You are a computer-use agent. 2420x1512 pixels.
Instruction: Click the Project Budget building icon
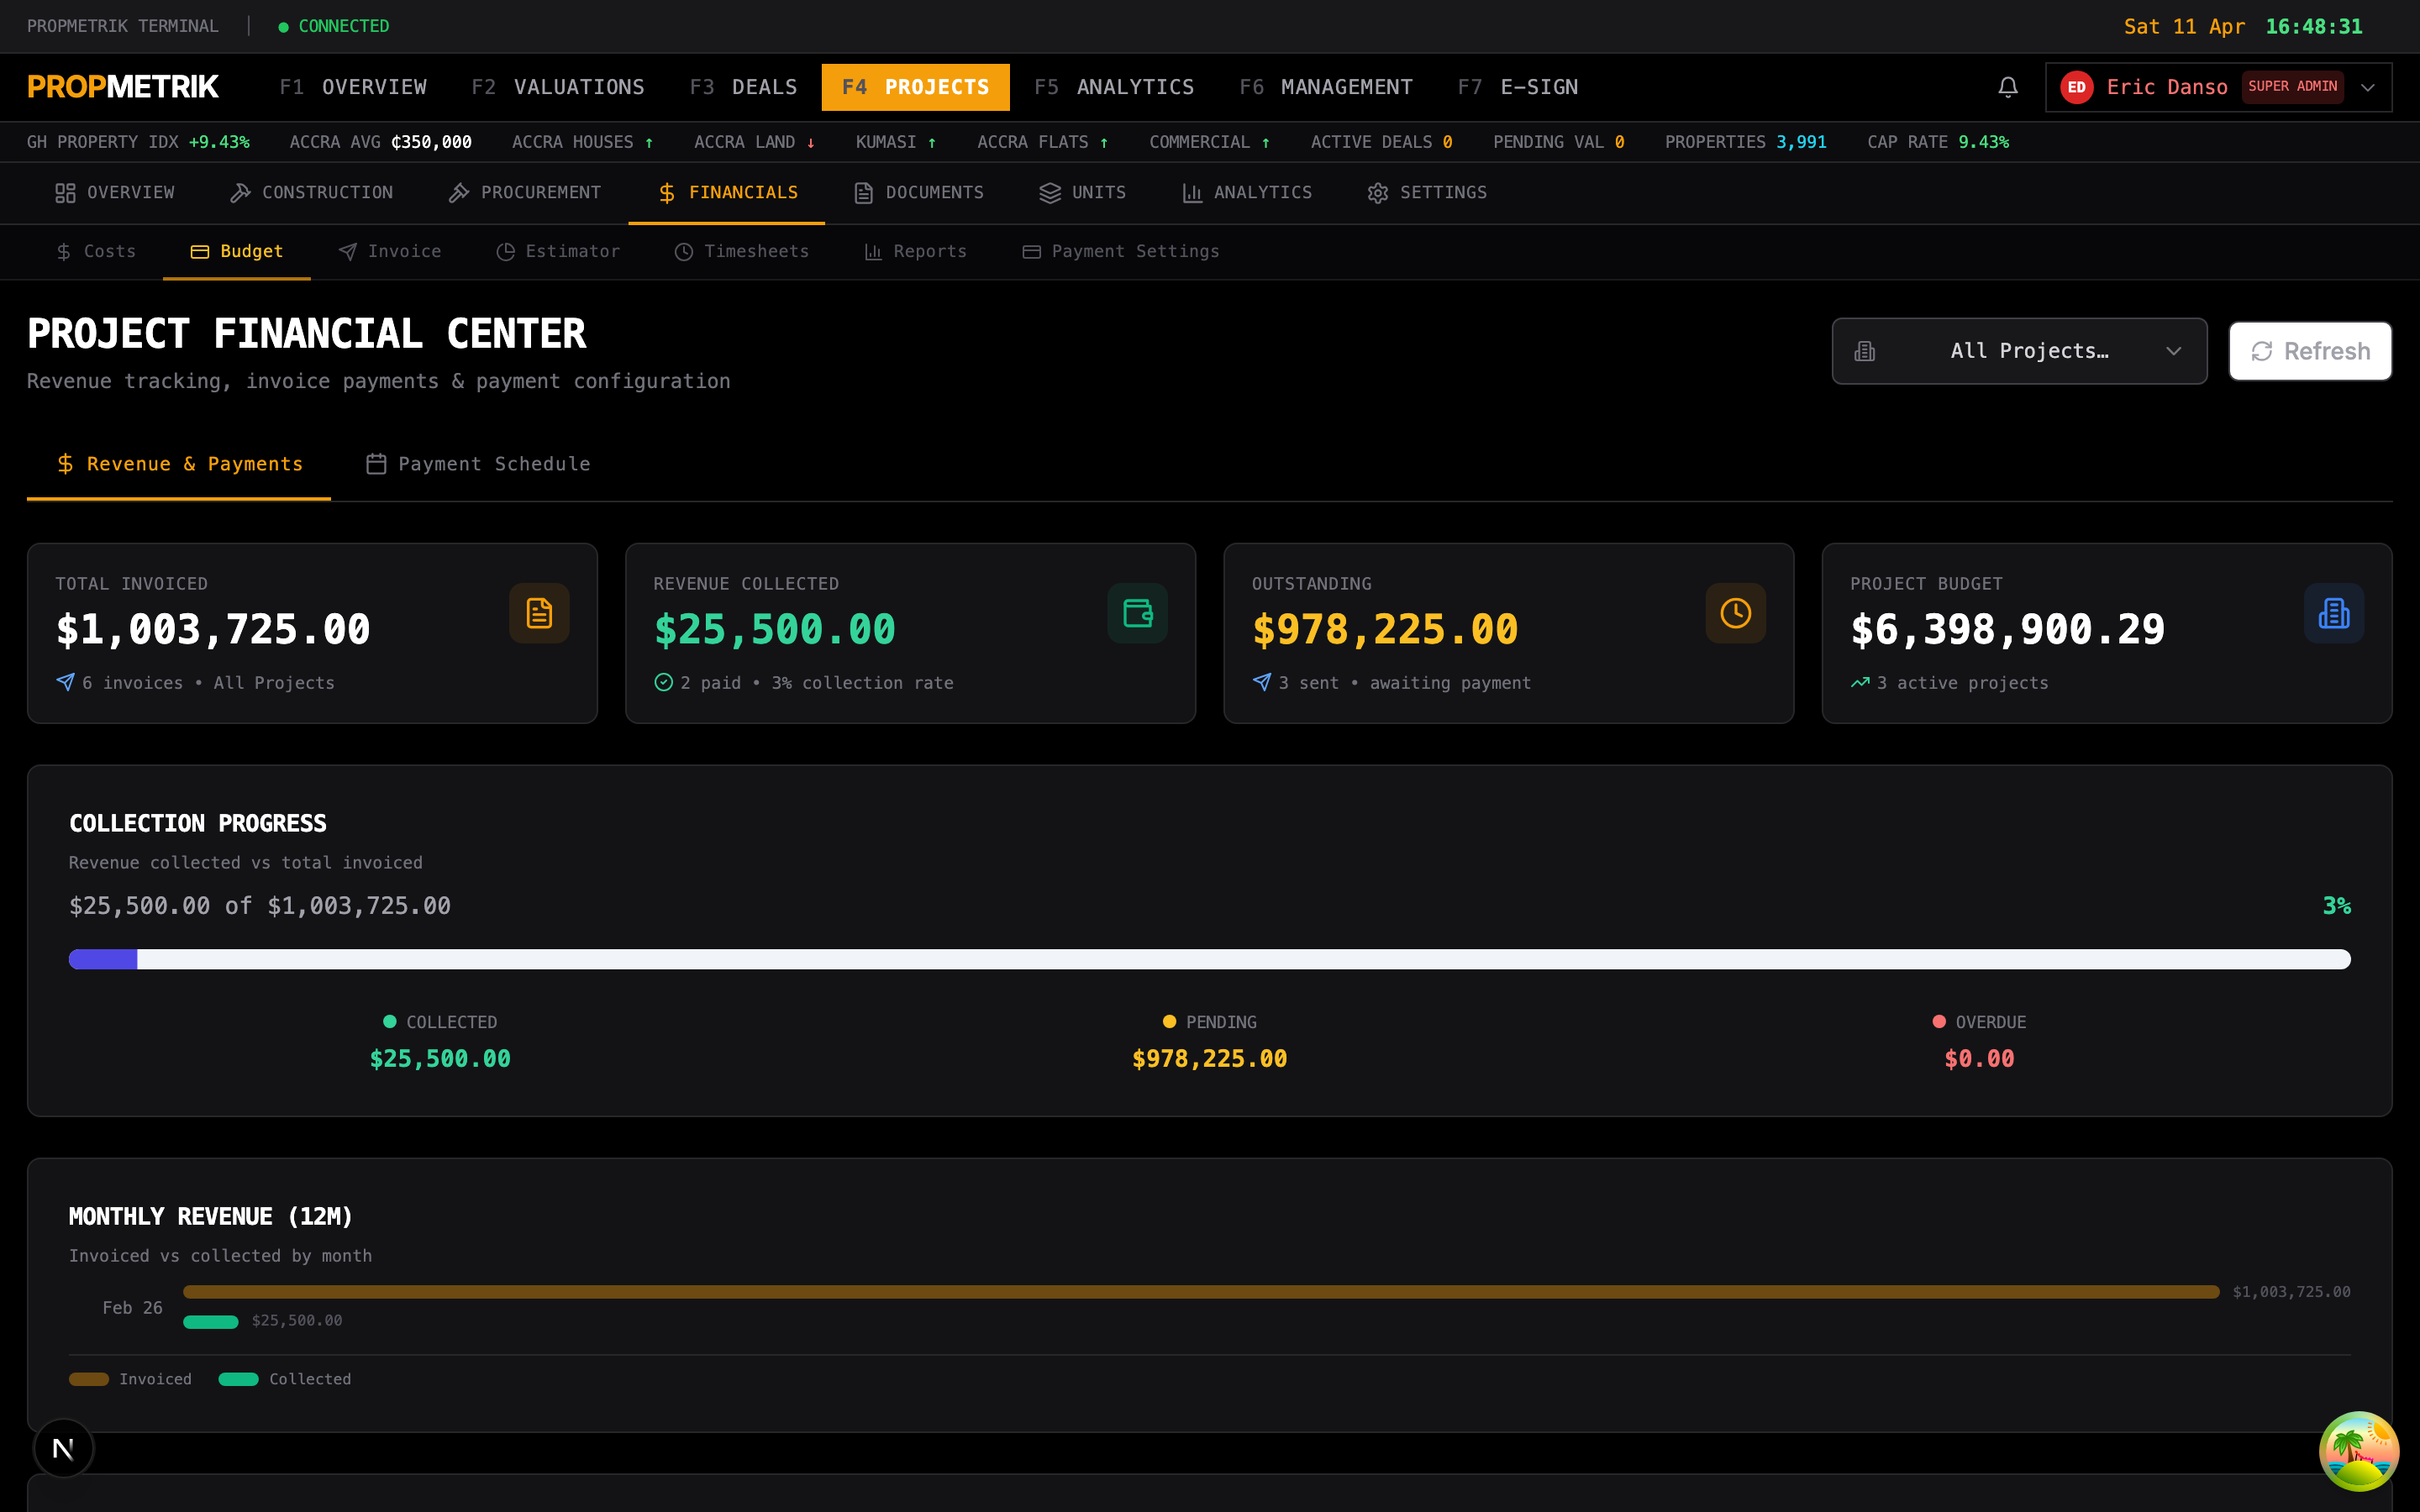click(2333, 613)
